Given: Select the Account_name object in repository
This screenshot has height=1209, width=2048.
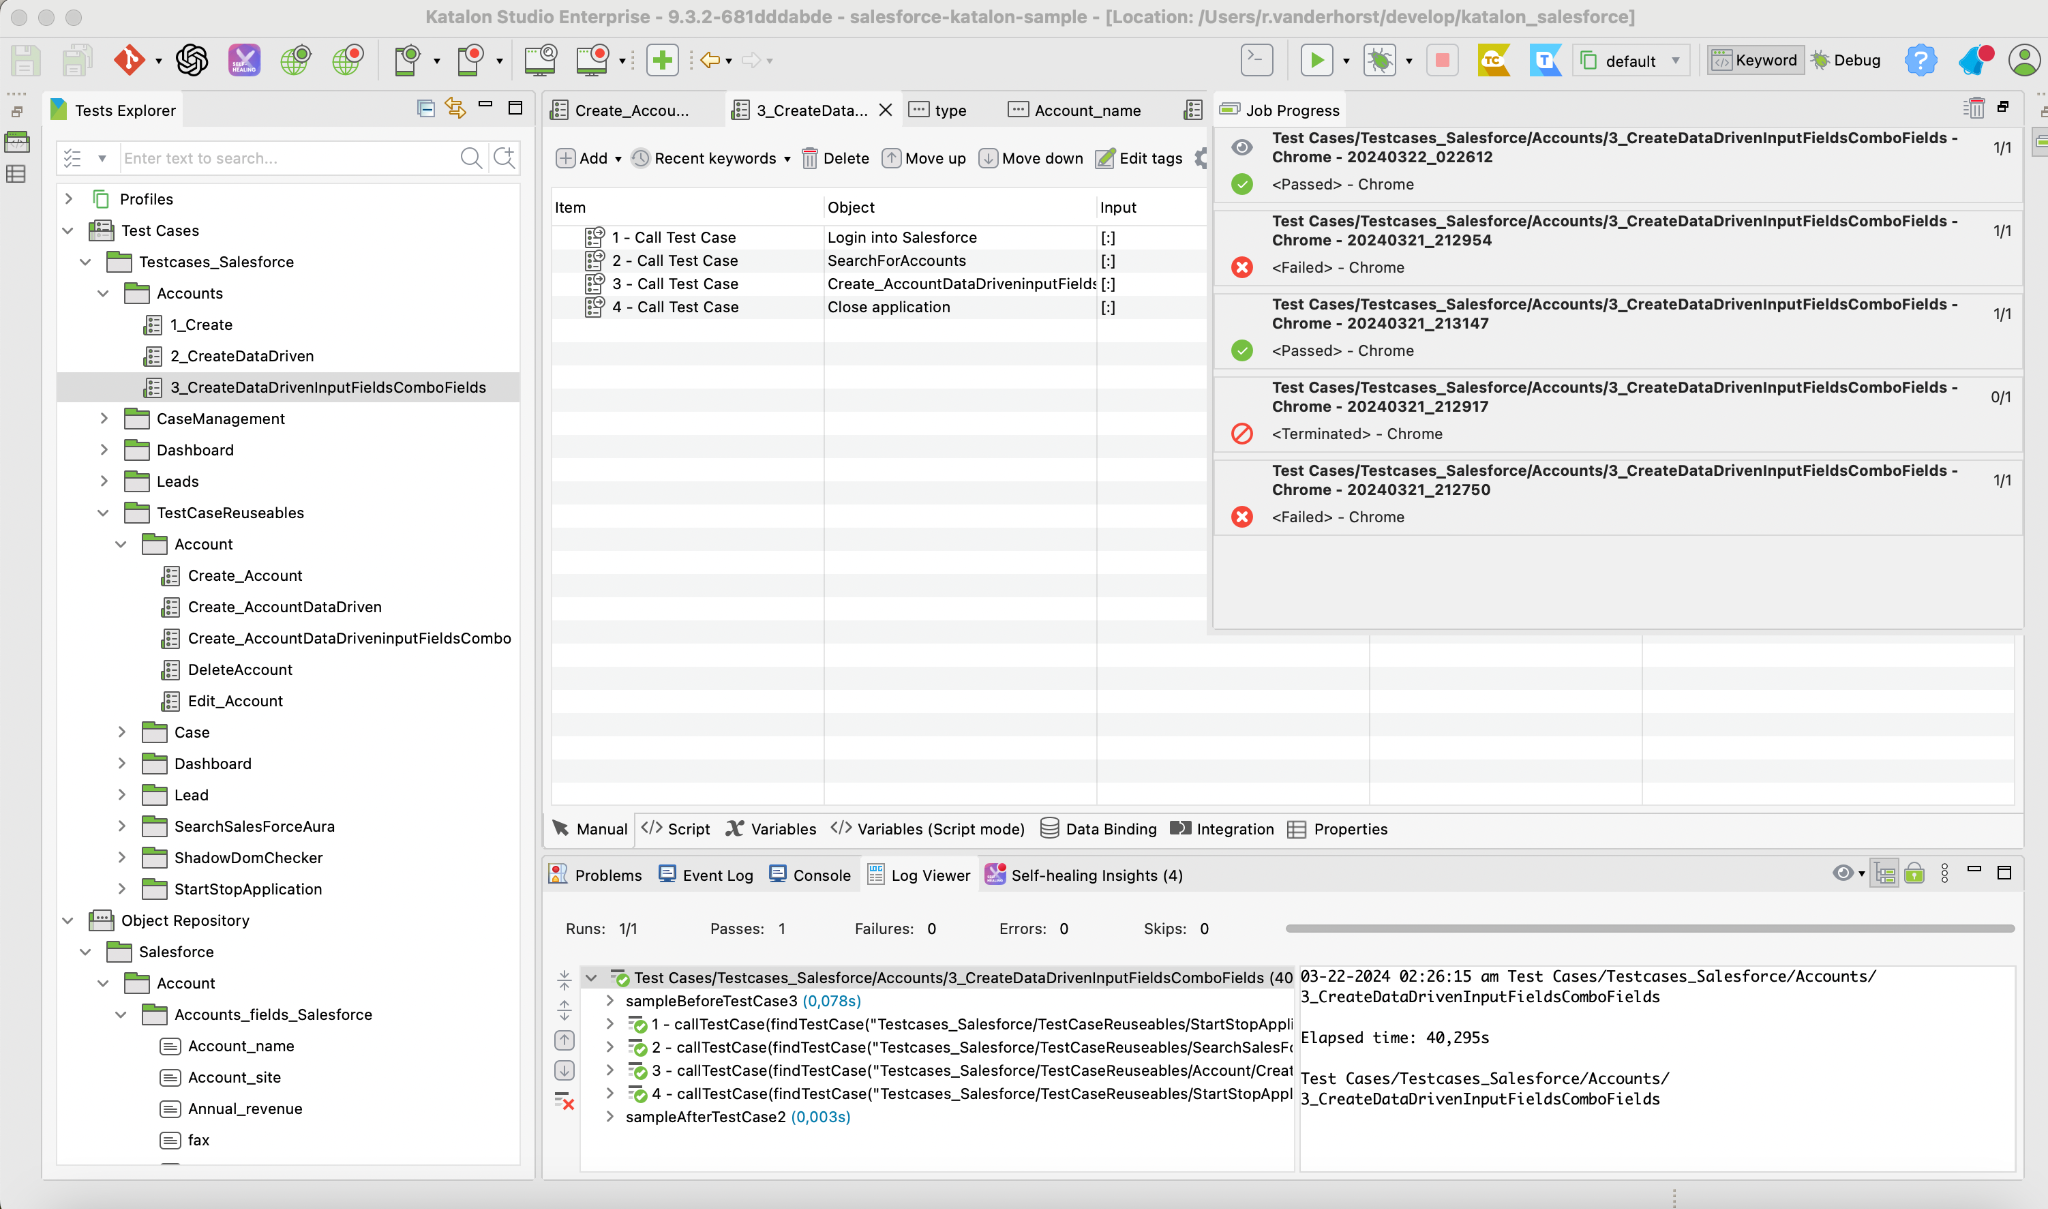Looking at the screenshot, I should tap(241, 1045).
